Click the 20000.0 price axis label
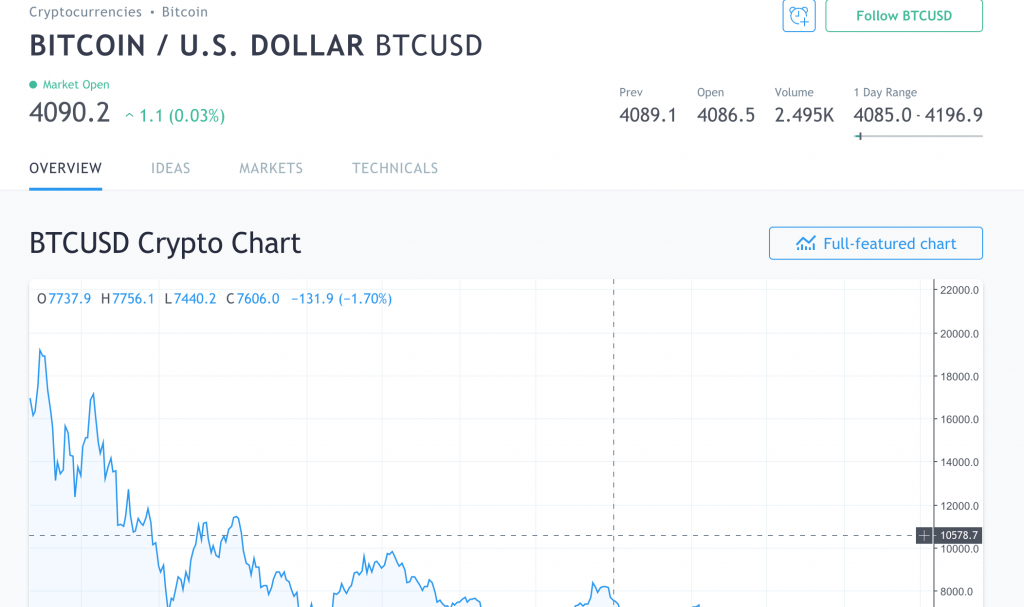 point(959,333)
